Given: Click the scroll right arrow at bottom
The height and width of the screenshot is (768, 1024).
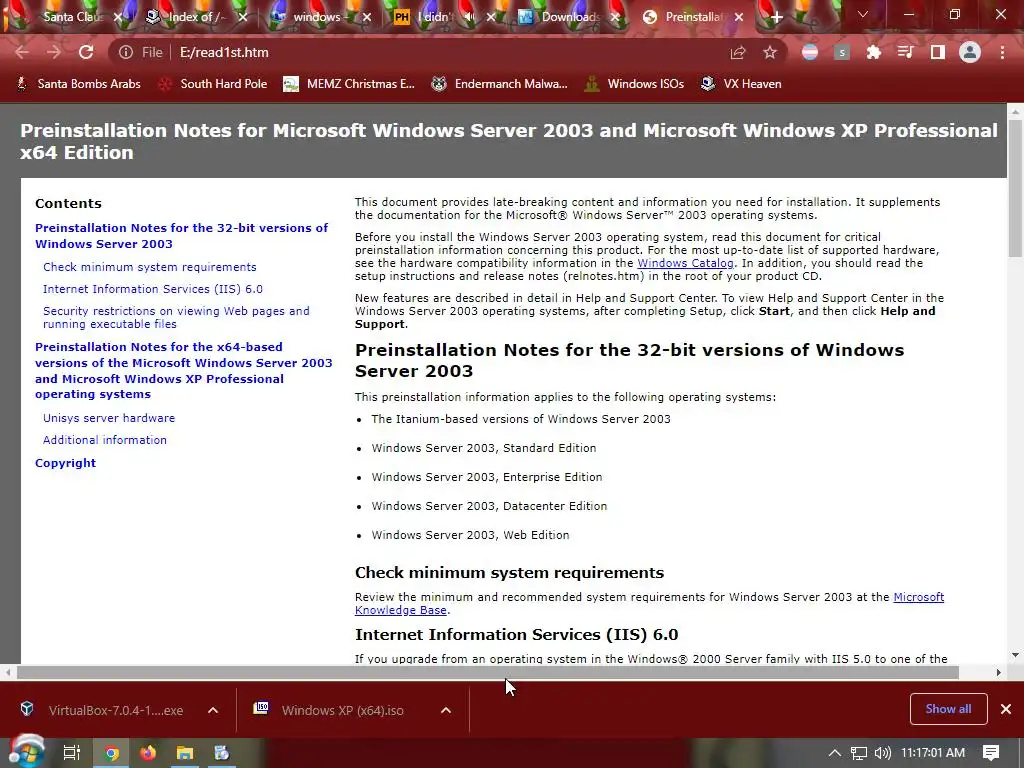Looking at the screenshot, I should pyautogui.click(x=999, y=672).
